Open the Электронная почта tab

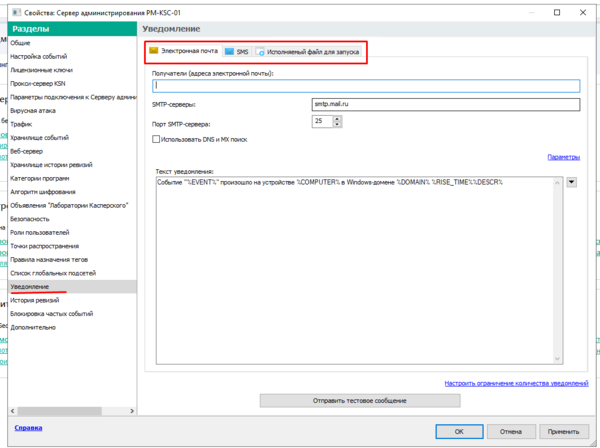(184, 51)
